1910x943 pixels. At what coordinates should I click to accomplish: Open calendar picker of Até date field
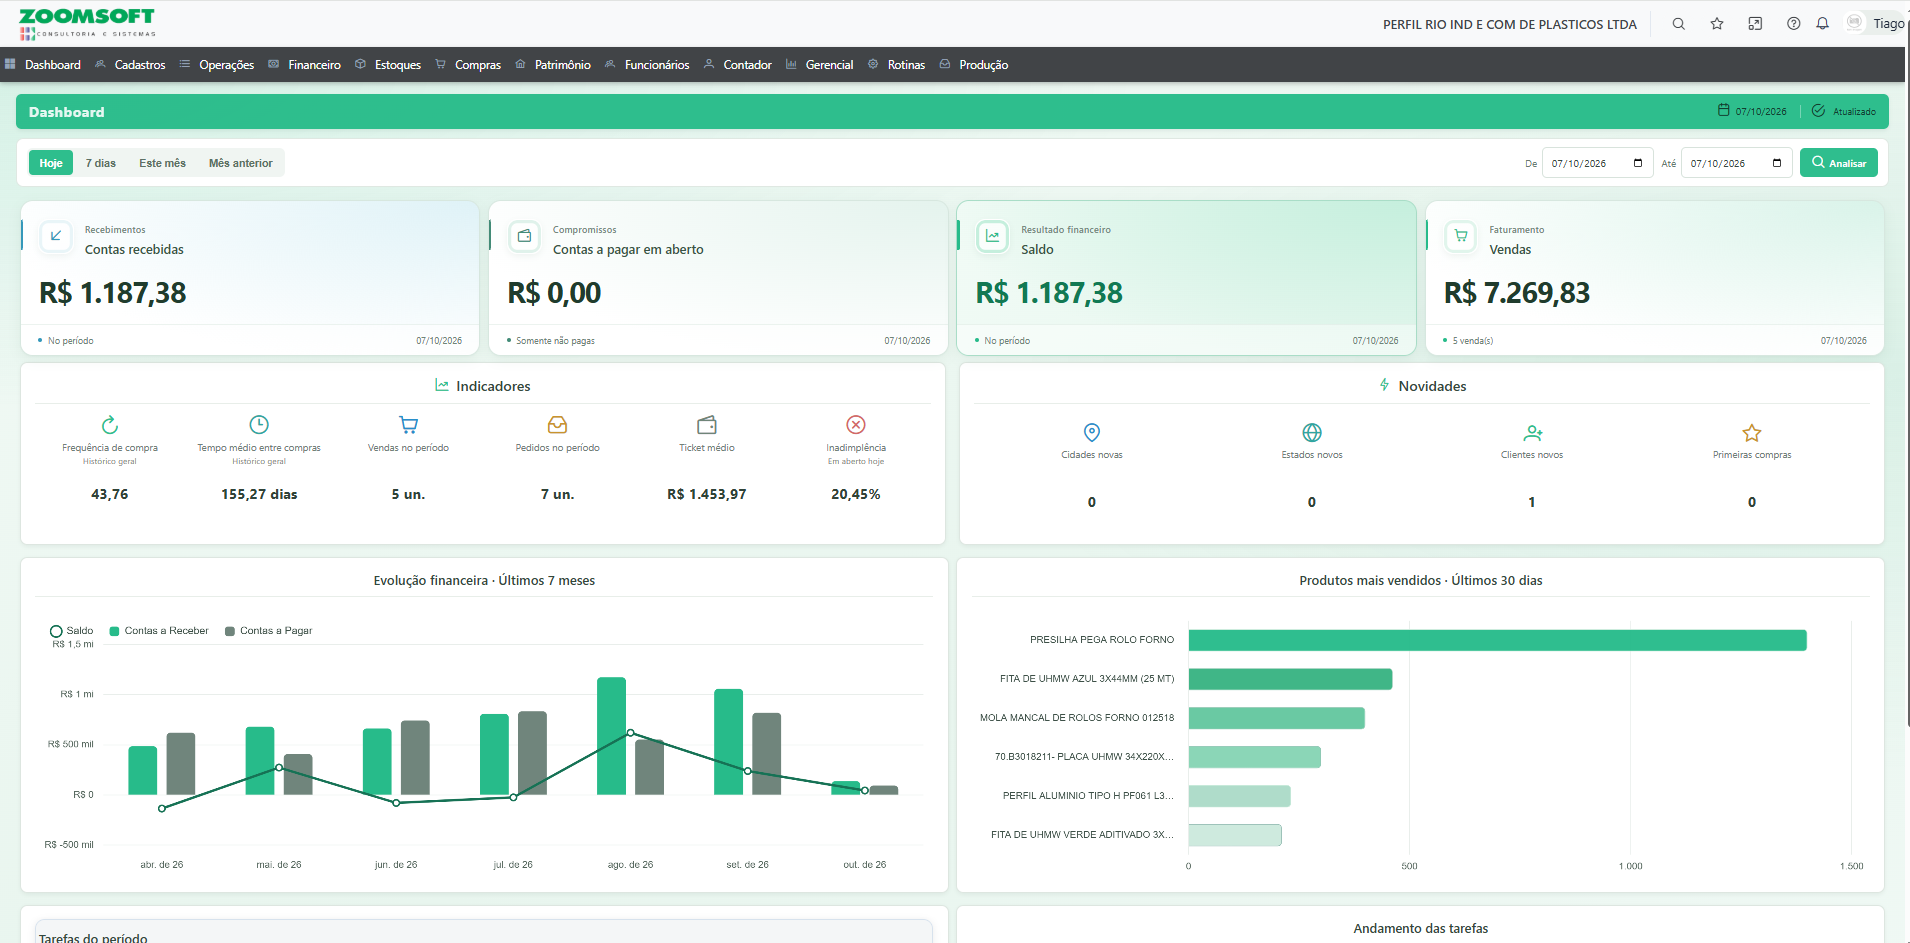(1777, 163)
